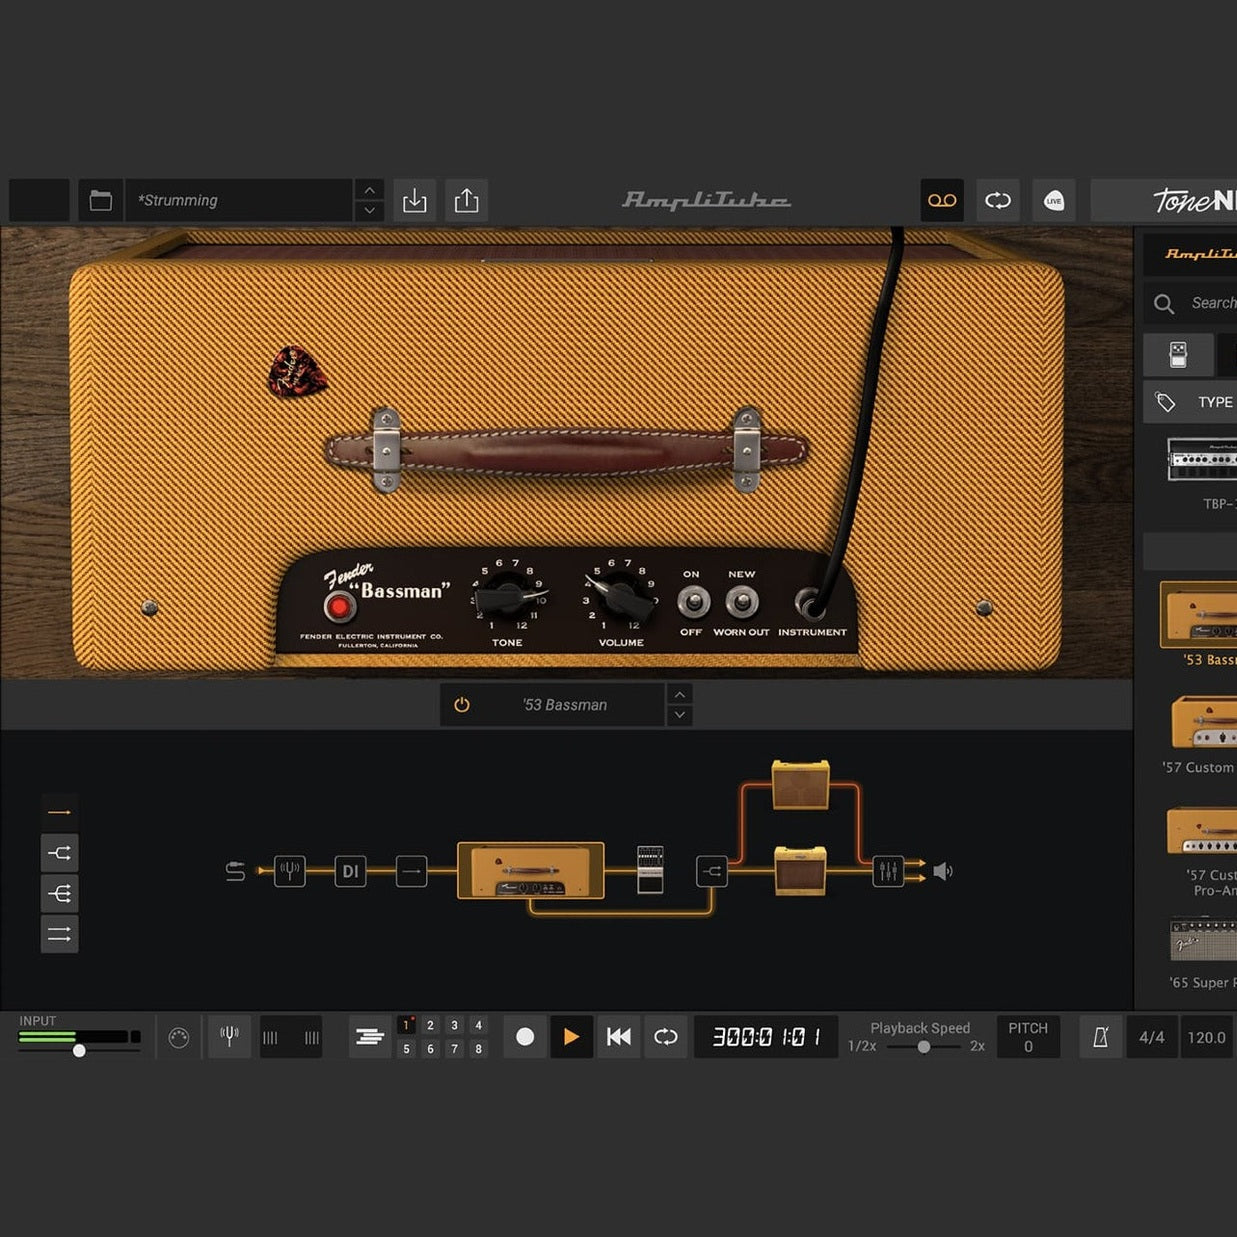Screen dimensions: 1237x1237
Task: Toggle the loop playback button
Action: tap(665, 1037)
